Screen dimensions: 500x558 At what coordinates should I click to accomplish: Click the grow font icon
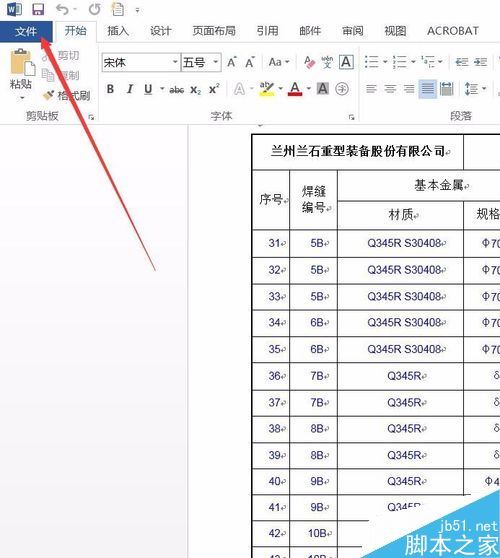click(232, 63)
